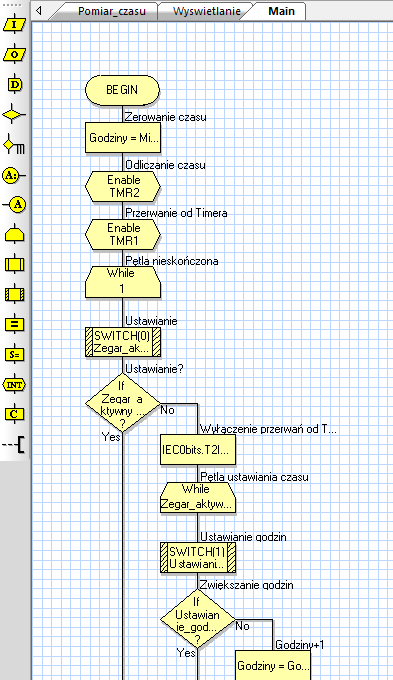This screenshot has width=393, height=680.
Task: Select the Decision diamond tool
Action: (x=14, y=115)
